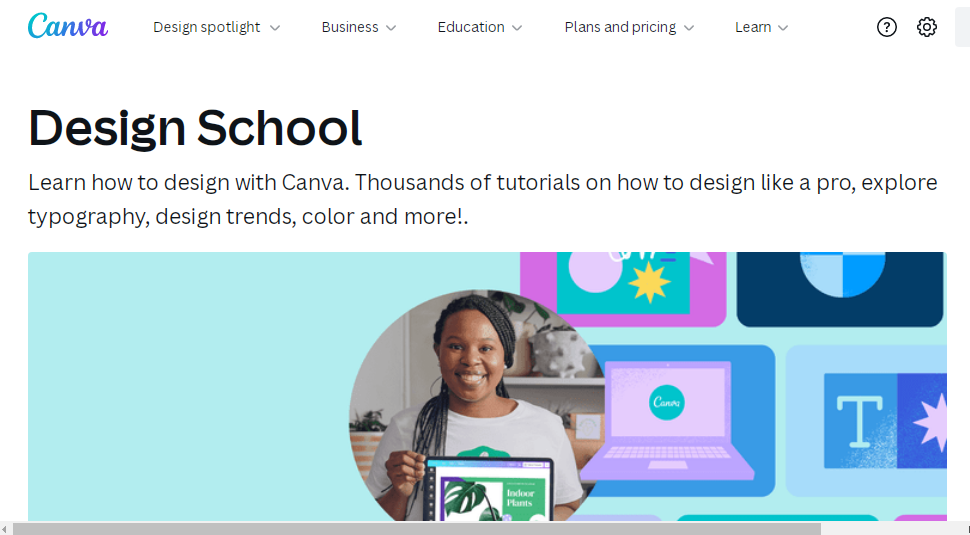Expand the chevron next to Learn
This screenshot has height=535, width=970.
[x=783, y=28]
